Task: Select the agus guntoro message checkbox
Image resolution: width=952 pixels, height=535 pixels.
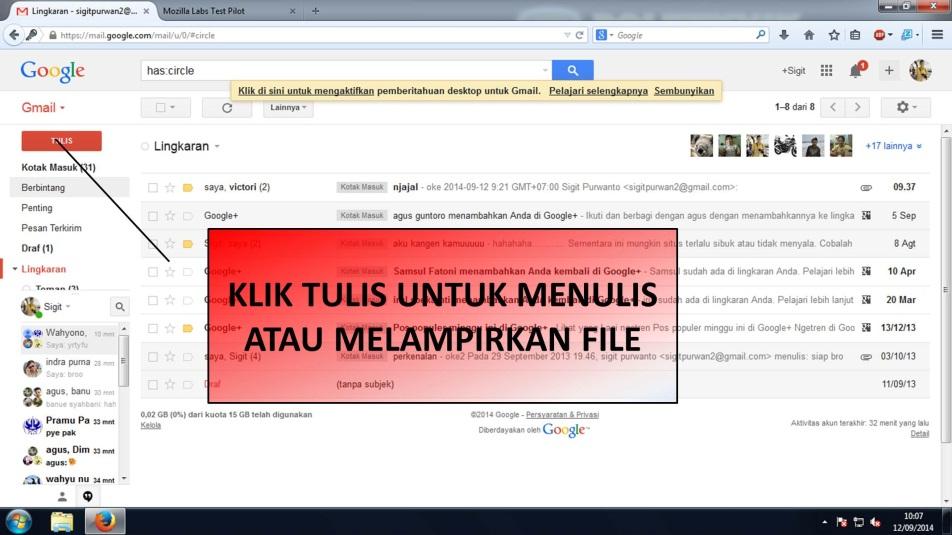Action: coord(153,216)
